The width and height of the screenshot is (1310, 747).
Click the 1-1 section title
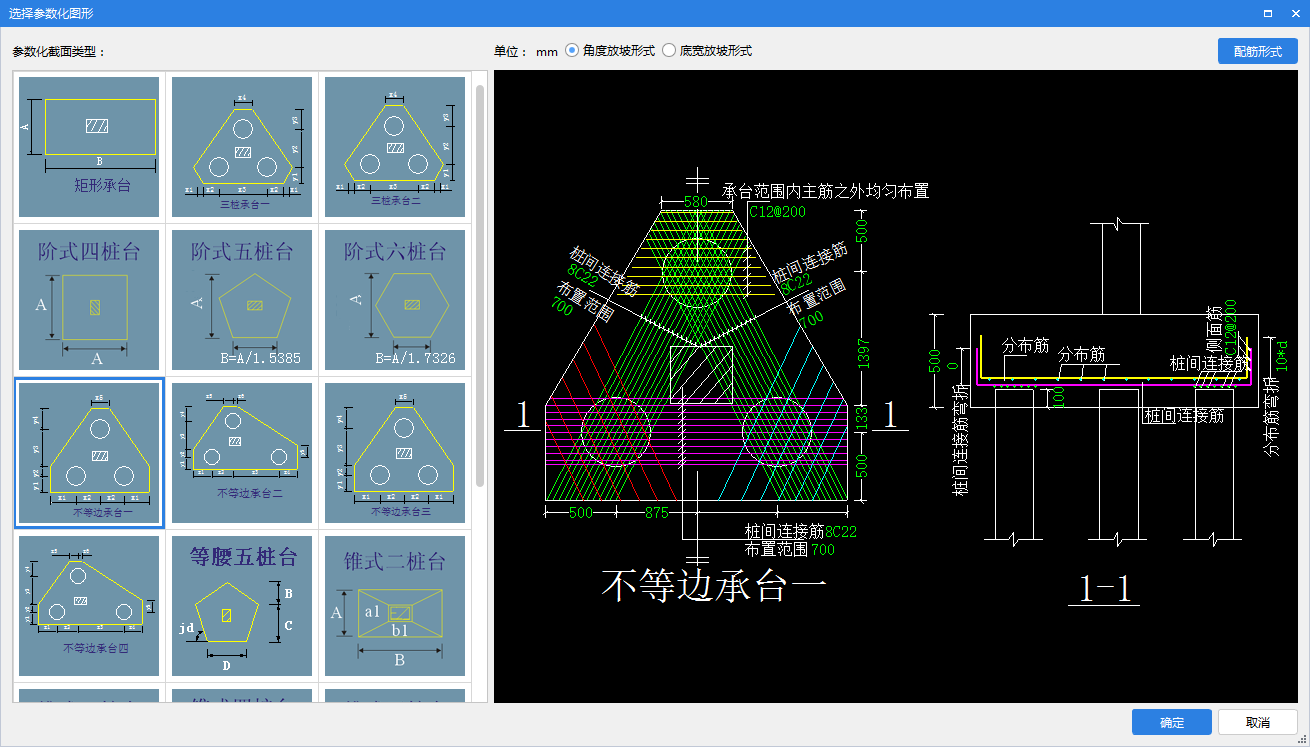(1105, 590)
